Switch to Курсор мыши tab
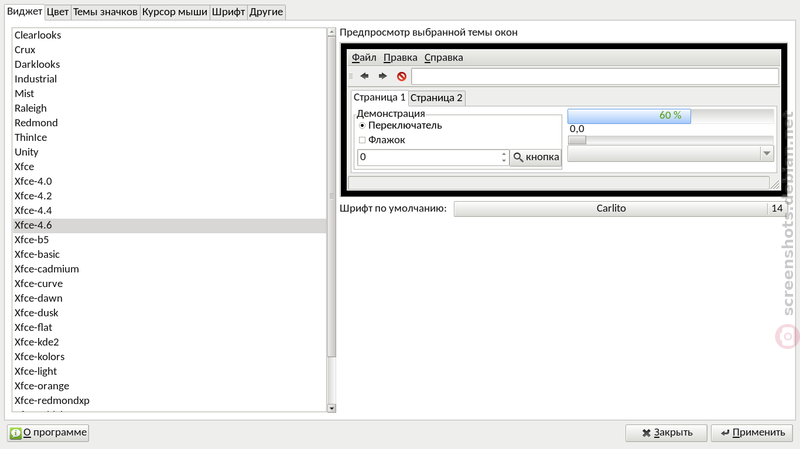This screenshot has height=449, width=800. pos(174,12)
